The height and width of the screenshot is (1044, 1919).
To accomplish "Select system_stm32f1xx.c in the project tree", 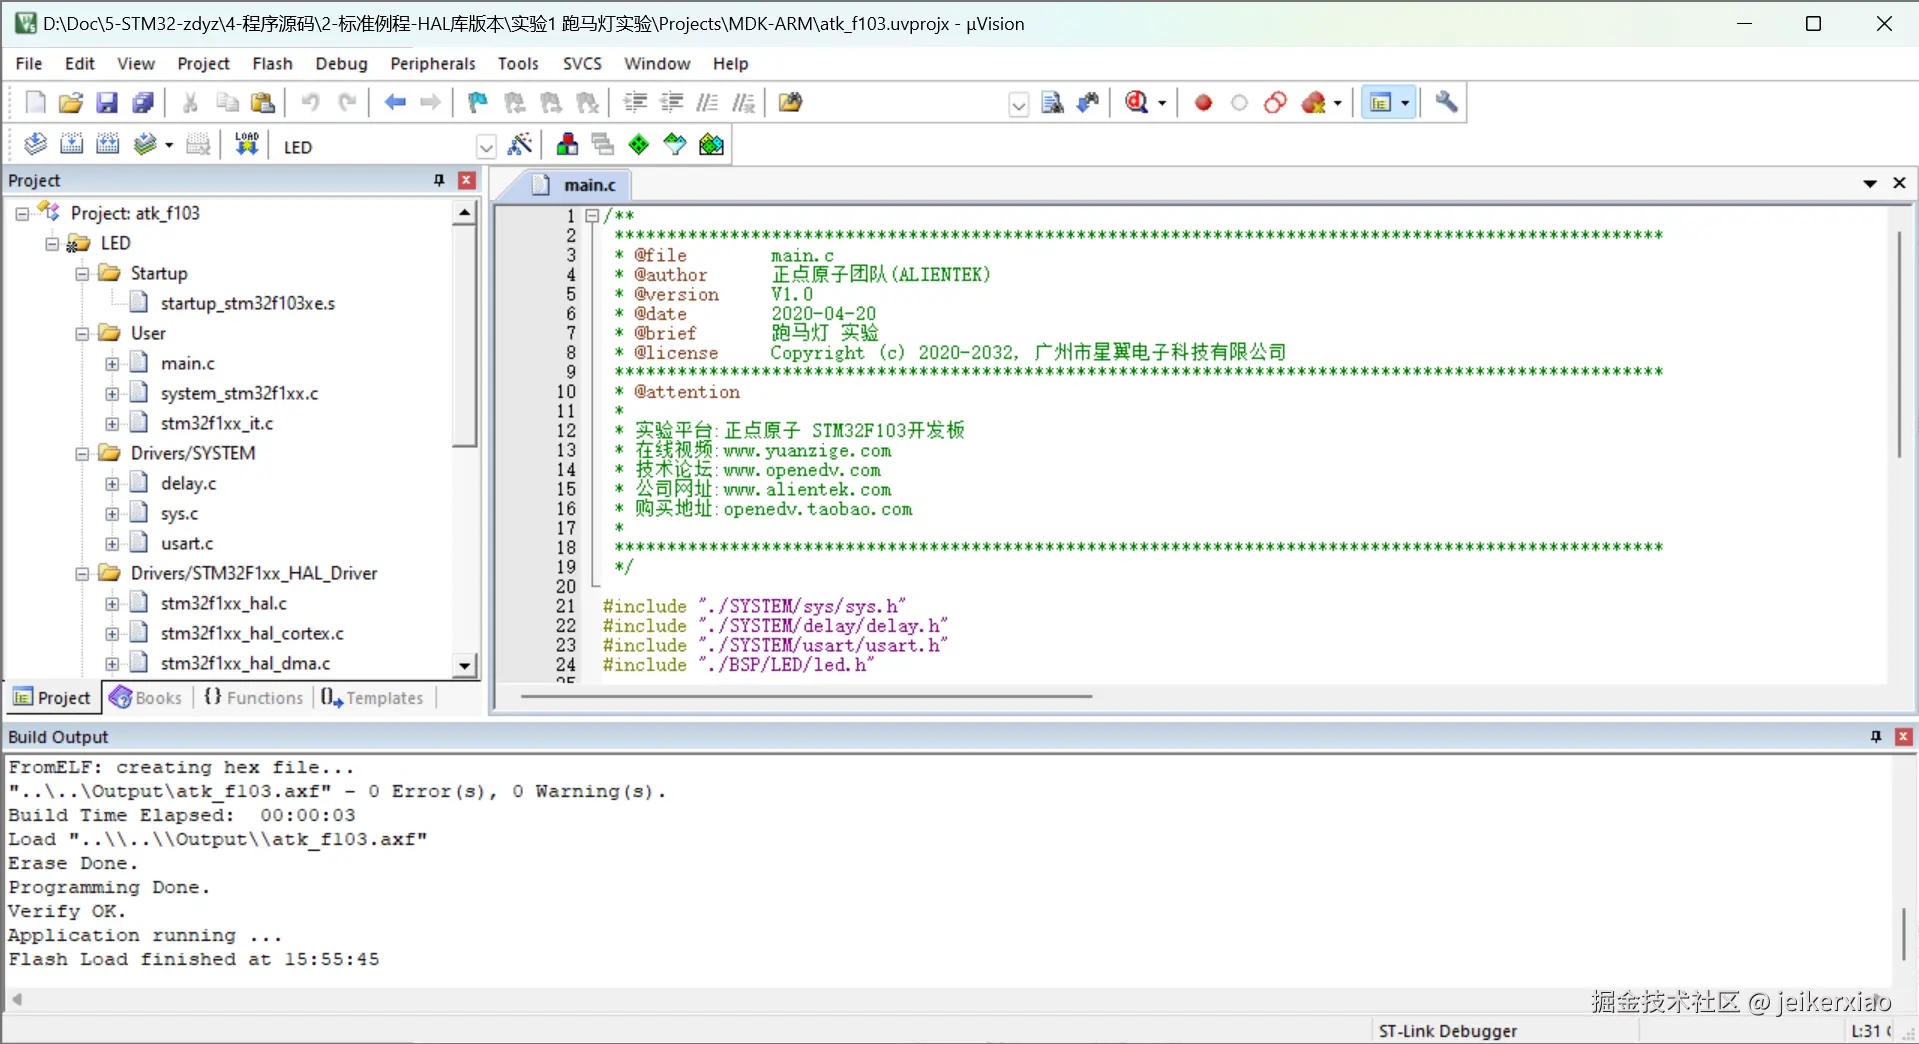I will (x=239, y=393).
